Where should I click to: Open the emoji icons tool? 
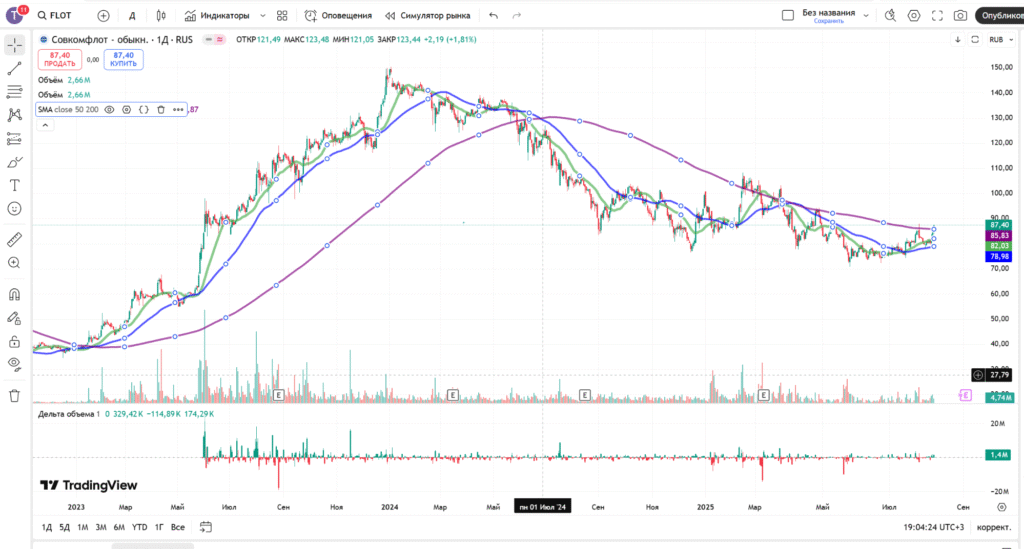14,209
